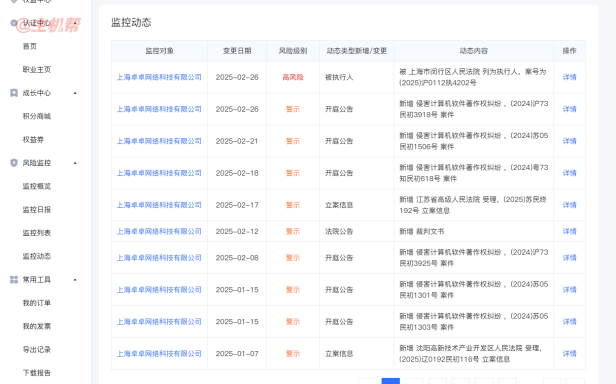Click 成长中心 menu label
Image resolution: width=616 pixels, height=384 pixels.
tap(37, 93)
